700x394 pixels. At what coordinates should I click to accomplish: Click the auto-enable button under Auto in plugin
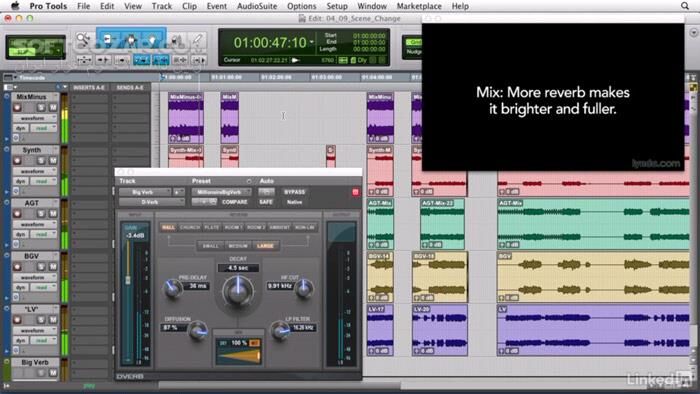tap(267, 192)
